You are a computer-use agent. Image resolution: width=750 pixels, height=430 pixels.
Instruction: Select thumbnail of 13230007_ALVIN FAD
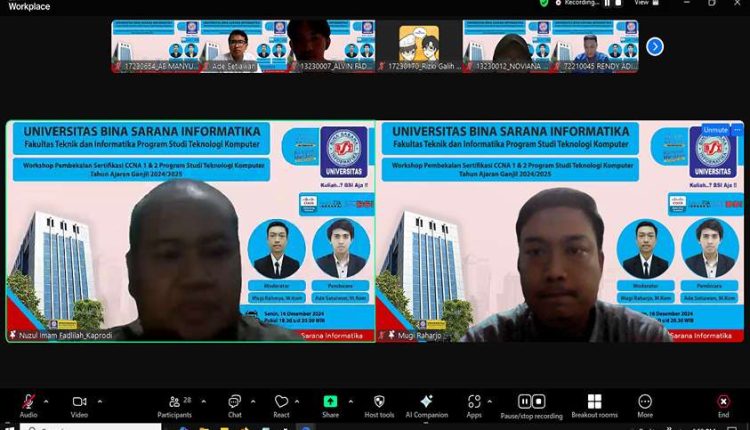[x=331, y=46]
